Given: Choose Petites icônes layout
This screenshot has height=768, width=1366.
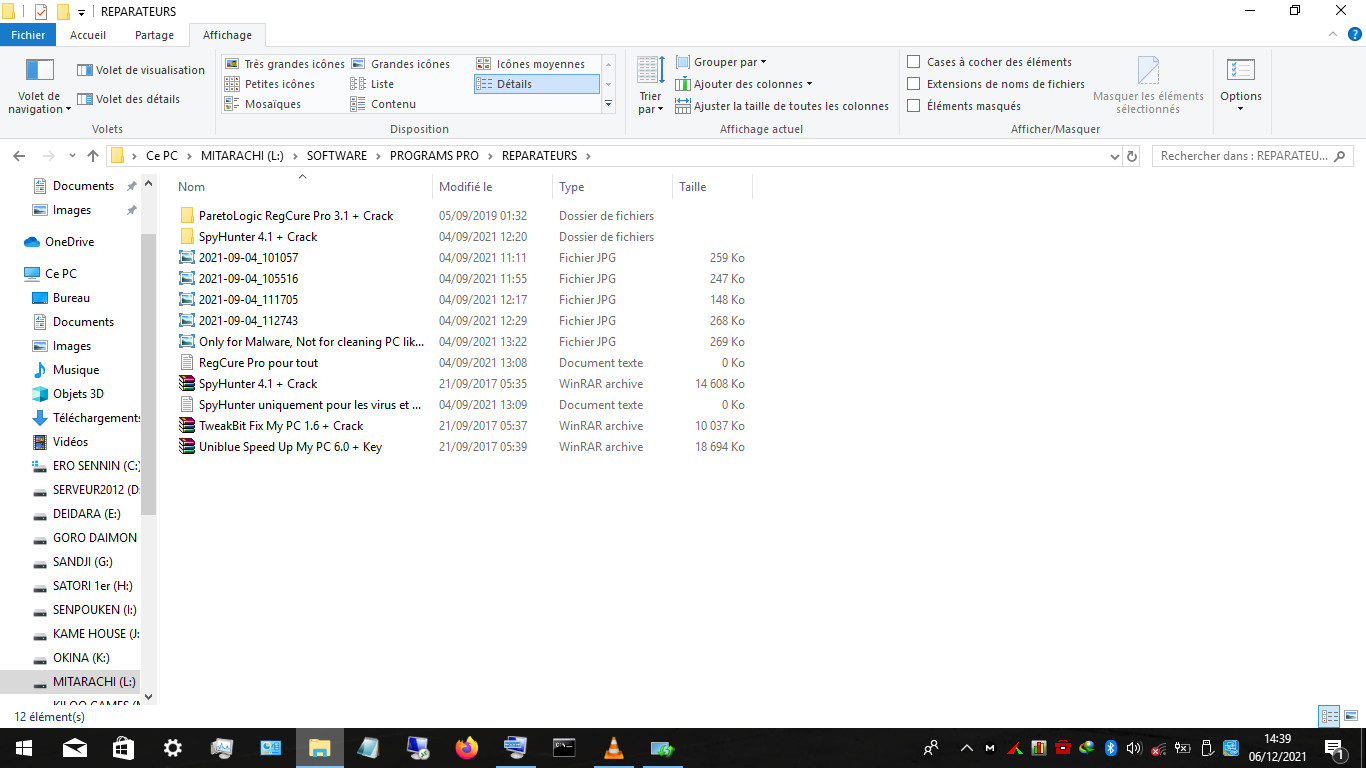Looking at the screenshot, I should pyautogui.click(x=270, y=84).
